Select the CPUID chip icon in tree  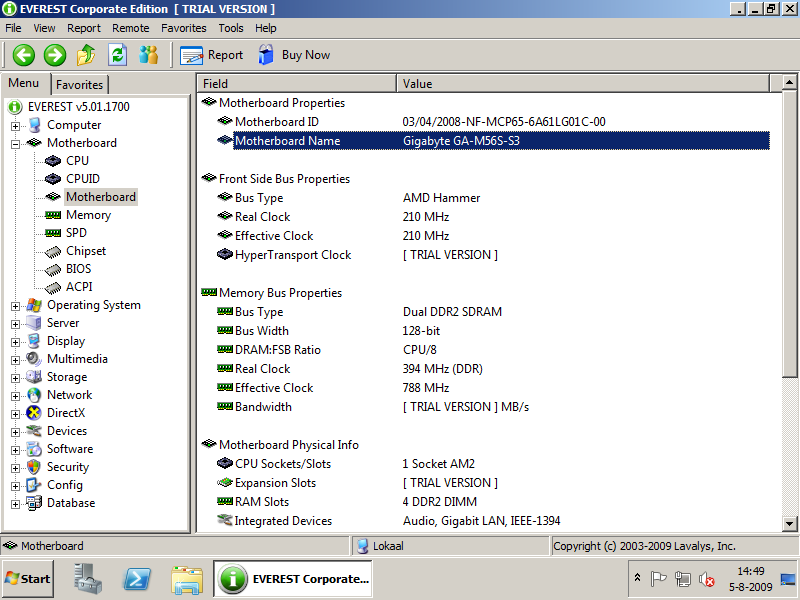[x=53, y=179]
